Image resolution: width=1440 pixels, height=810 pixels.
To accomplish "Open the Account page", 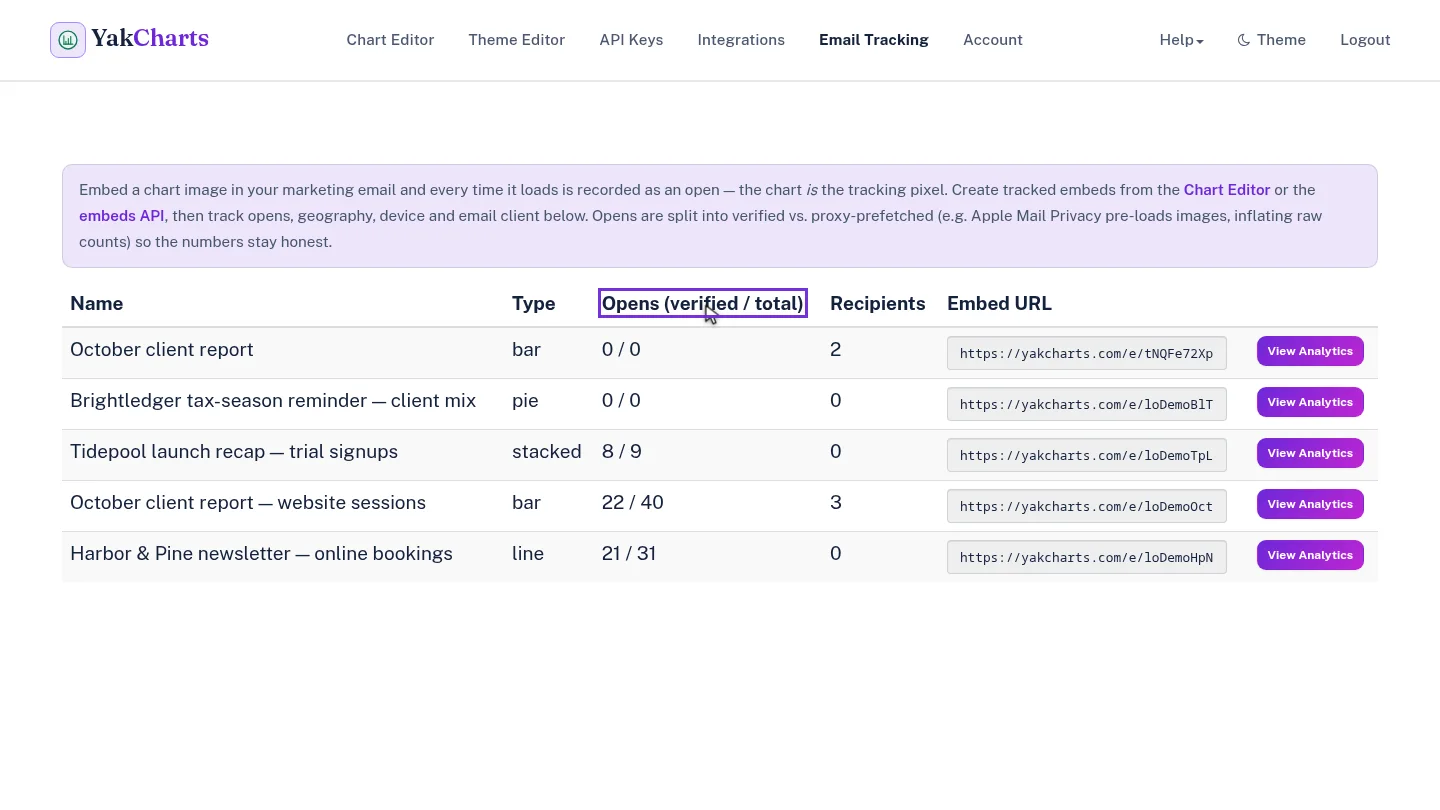I will click(992, 40).
